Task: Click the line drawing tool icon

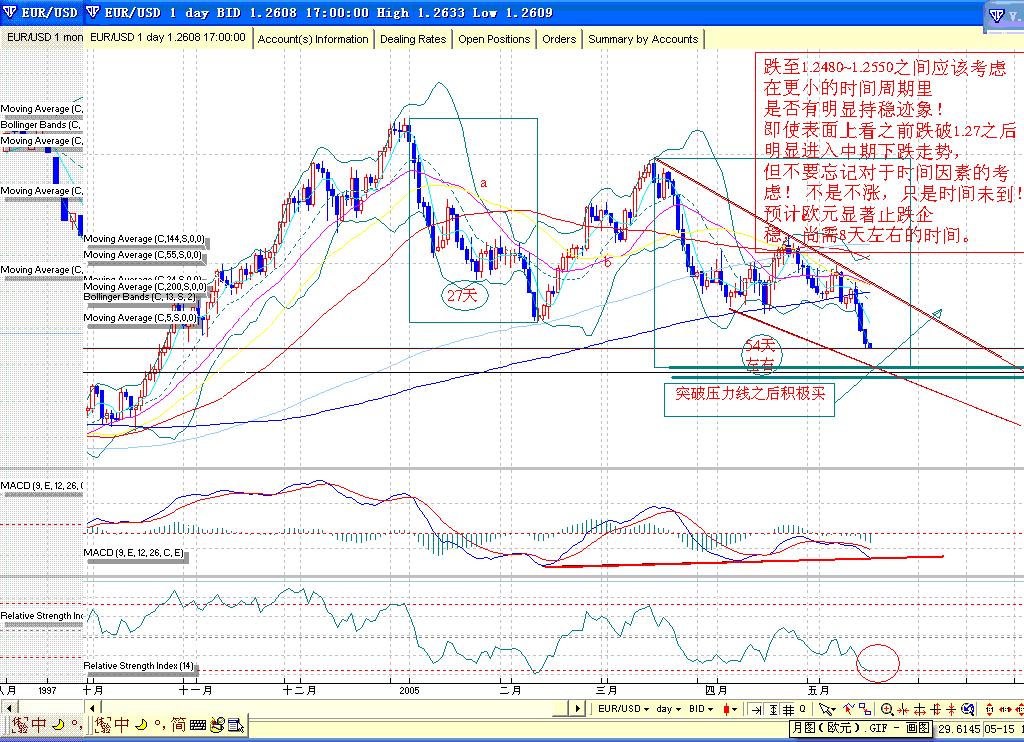Action: [850, 709]
